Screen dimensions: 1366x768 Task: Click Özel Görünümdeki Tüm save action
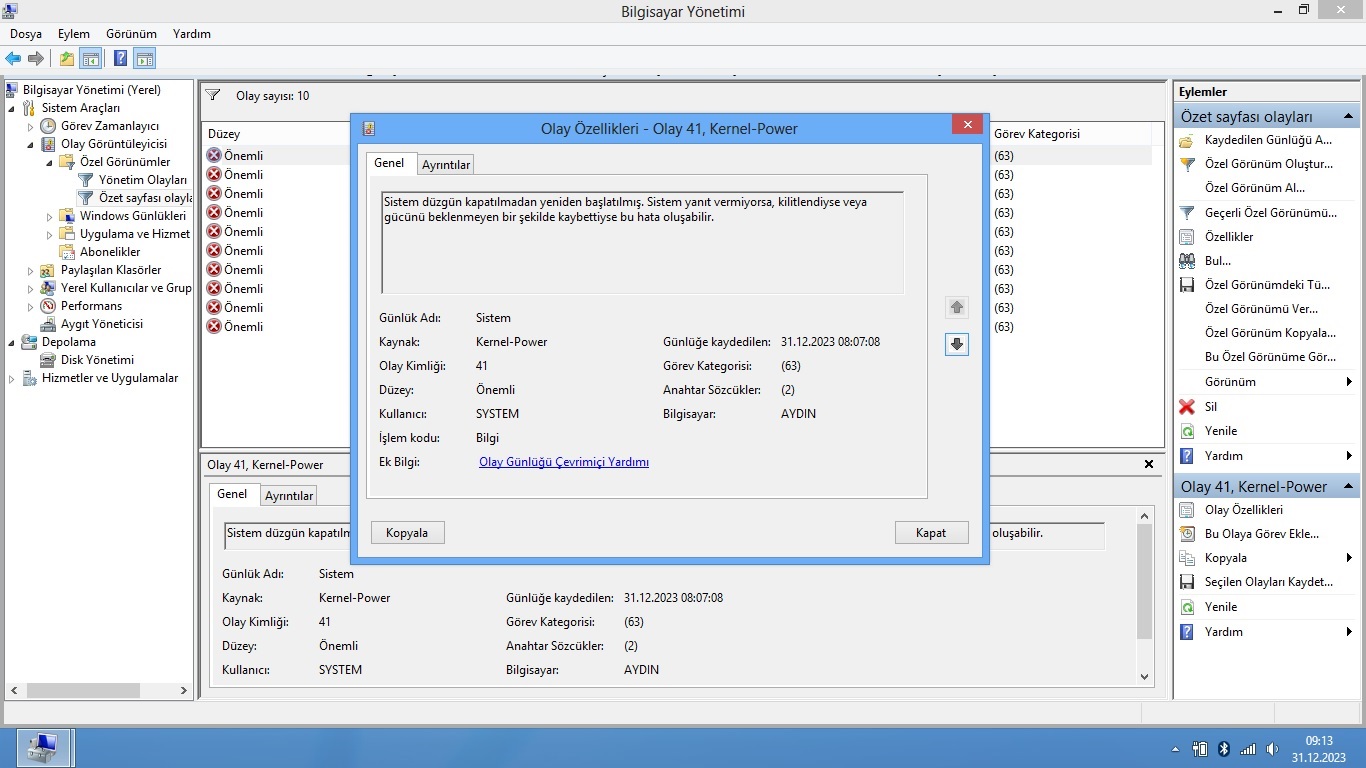coord(1268,285)
